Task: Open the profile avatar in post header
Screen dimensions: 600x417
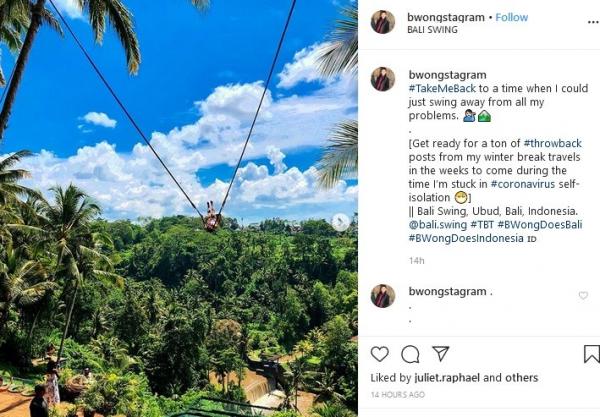Action: [x=383, y=22]
